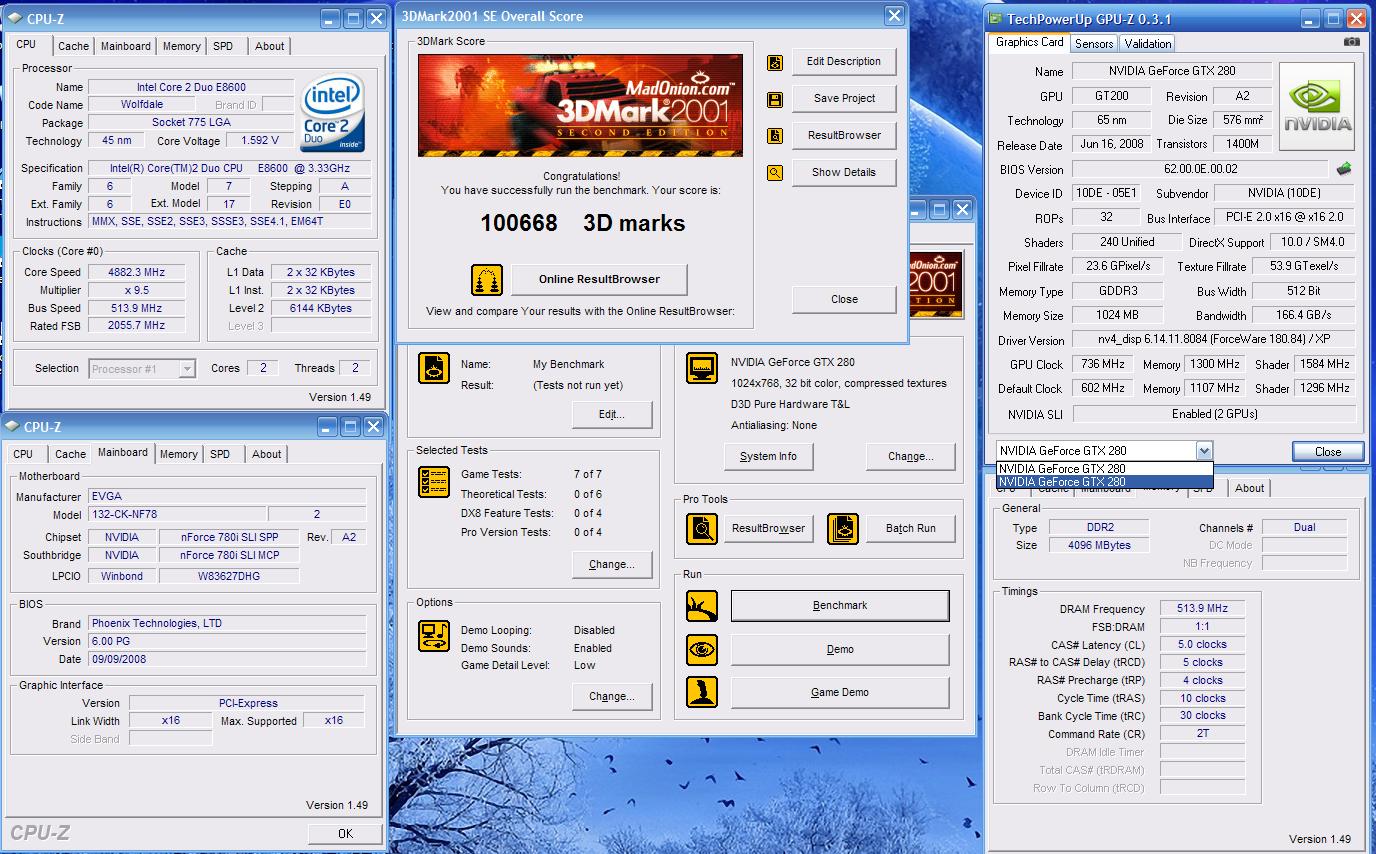Click the Batch Run icon

pos(843,528)
